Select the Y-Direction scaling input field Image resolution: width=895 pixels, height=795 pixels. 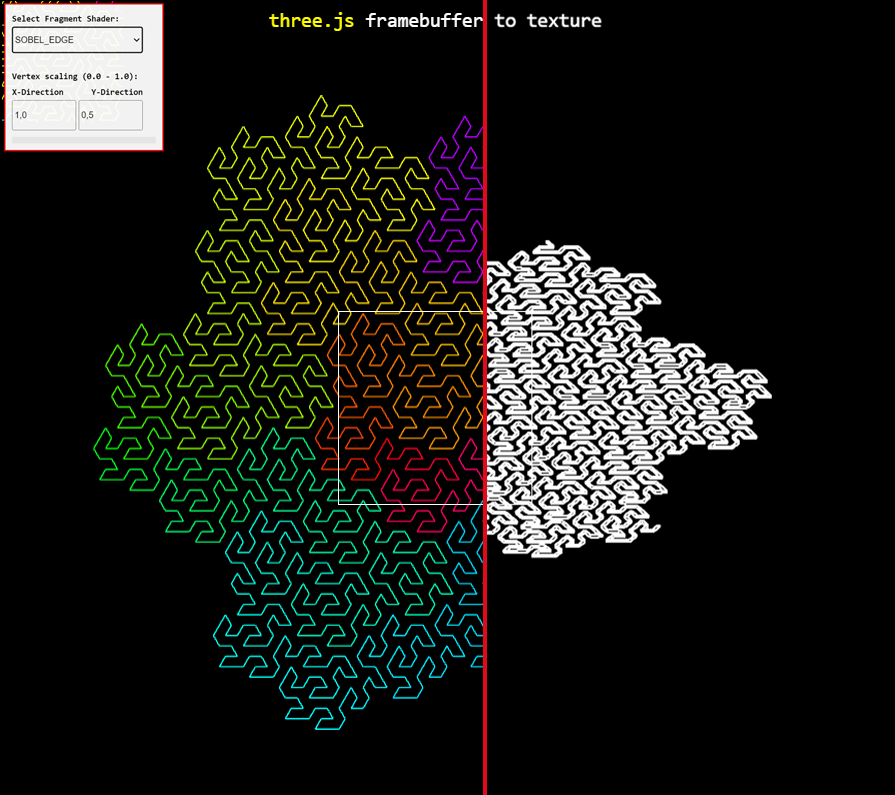coord(110,114)
